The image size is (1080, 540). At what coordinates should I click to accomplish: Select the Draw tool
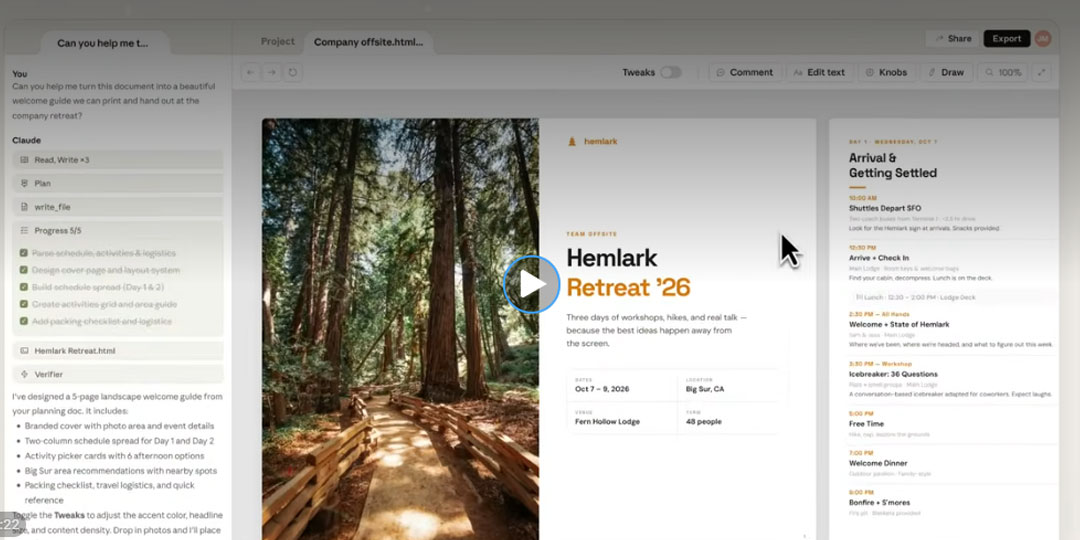pyautogui.click(x=946, y=72)
